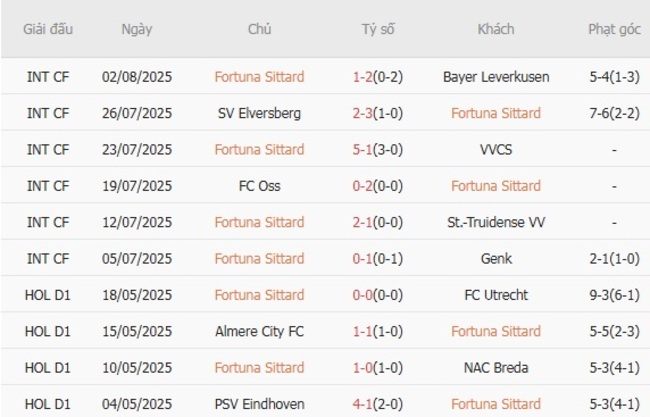Select the "Tỷ số" column header
This screenshot has width=650, height=417.
click(378, 29)
